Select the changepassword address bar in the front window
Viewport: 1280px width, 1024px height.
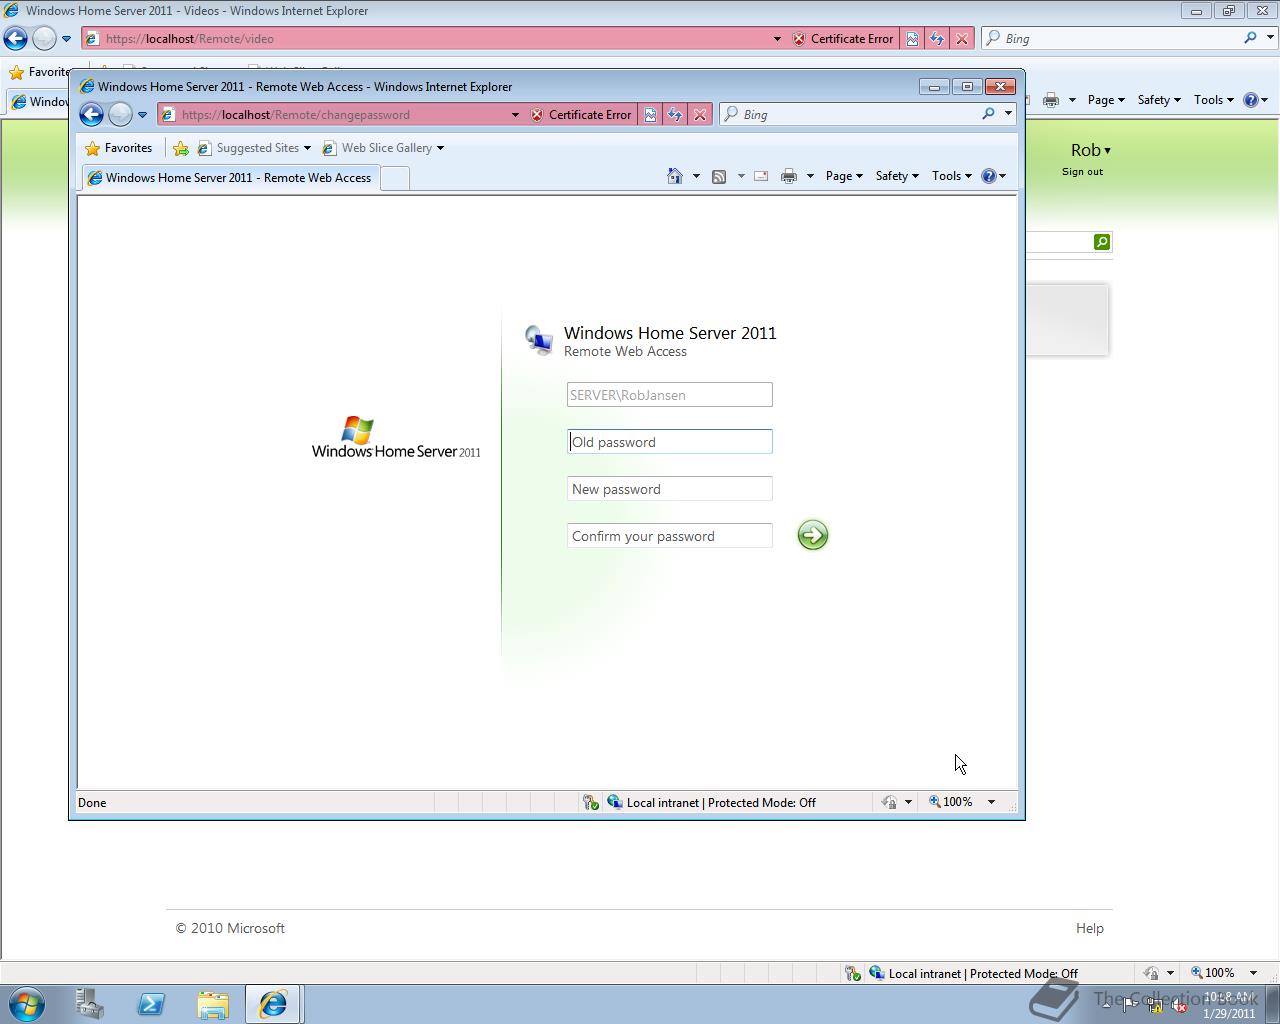point(340,115)
